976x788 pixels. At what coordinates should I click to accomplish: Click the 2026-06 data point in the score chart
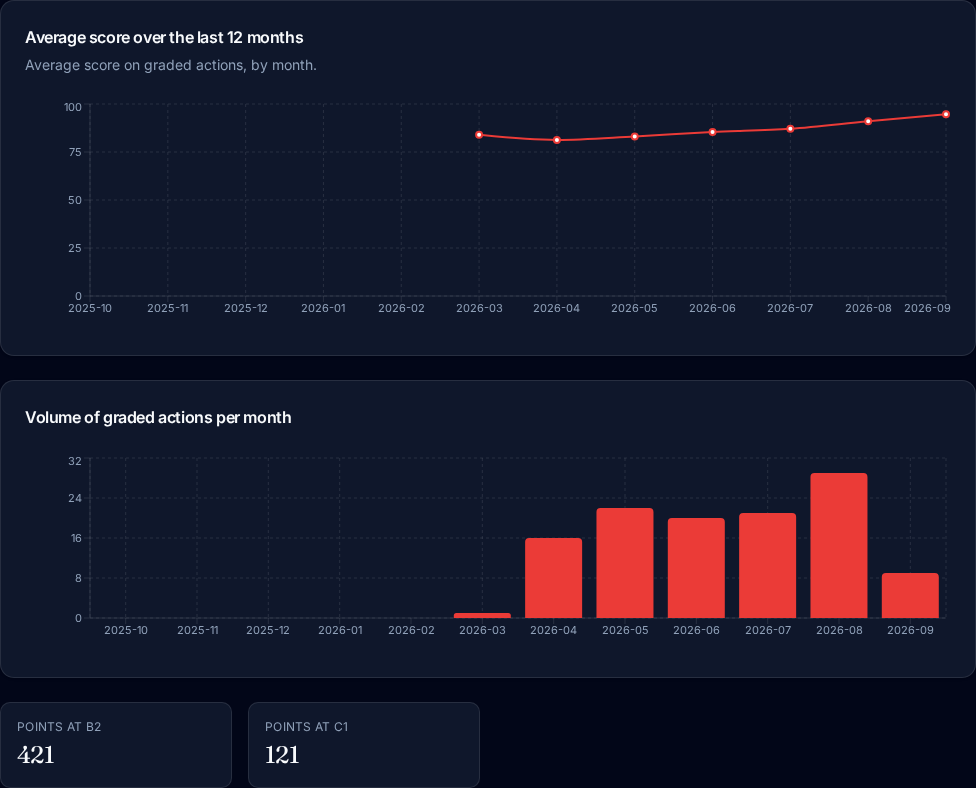click(x=713, y=132)
